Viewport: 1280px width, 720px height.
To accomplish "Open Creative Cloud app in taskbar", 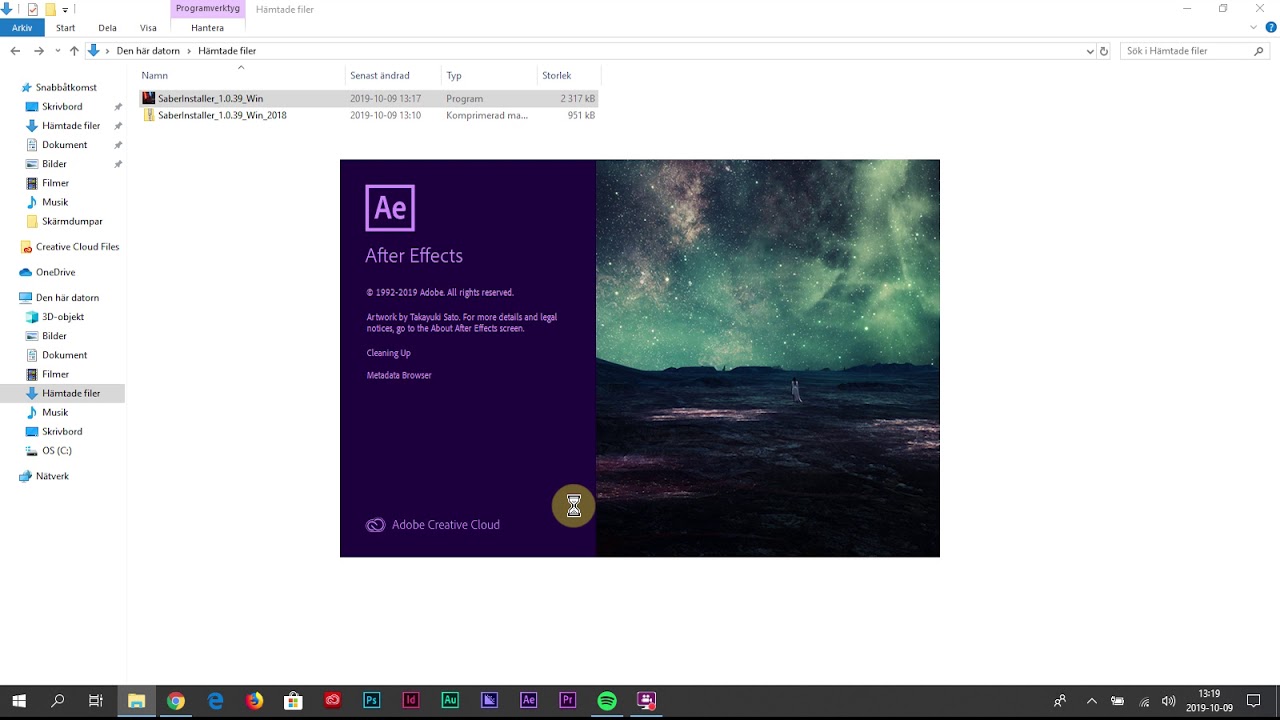I will coord(332,701).
